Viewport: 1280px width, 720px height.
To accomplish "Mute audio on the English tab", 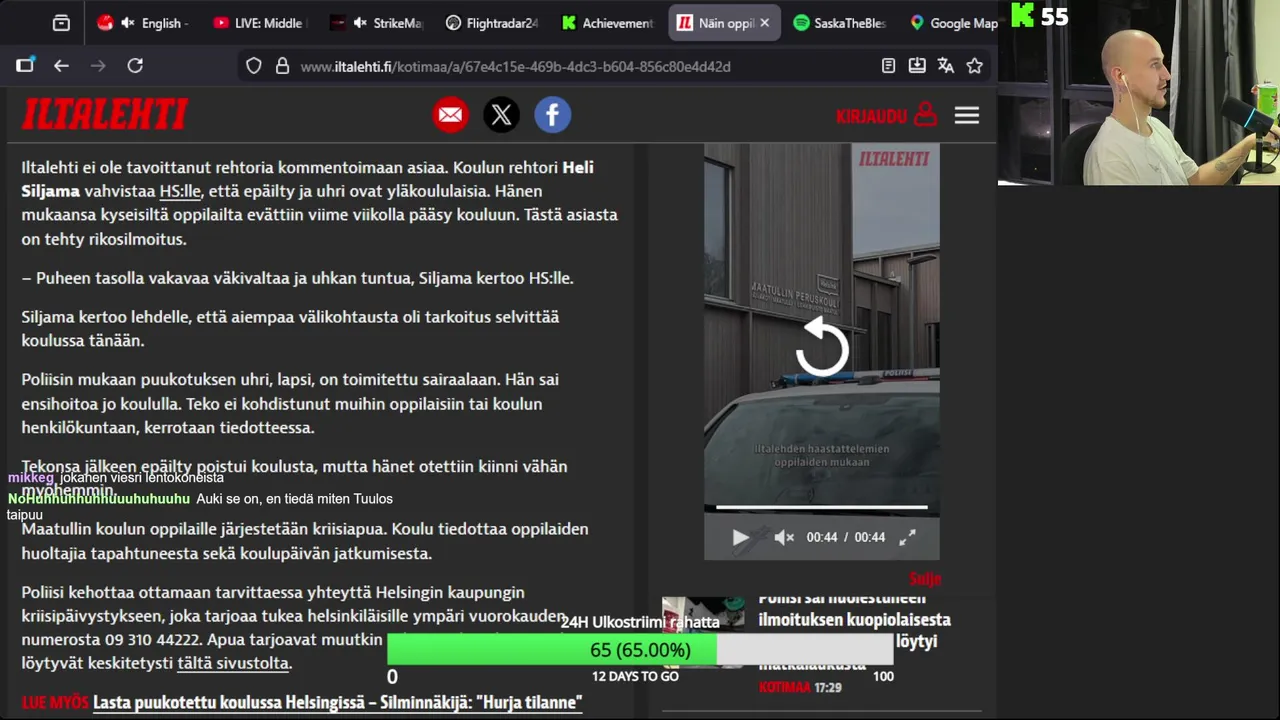I will point(128,23).
